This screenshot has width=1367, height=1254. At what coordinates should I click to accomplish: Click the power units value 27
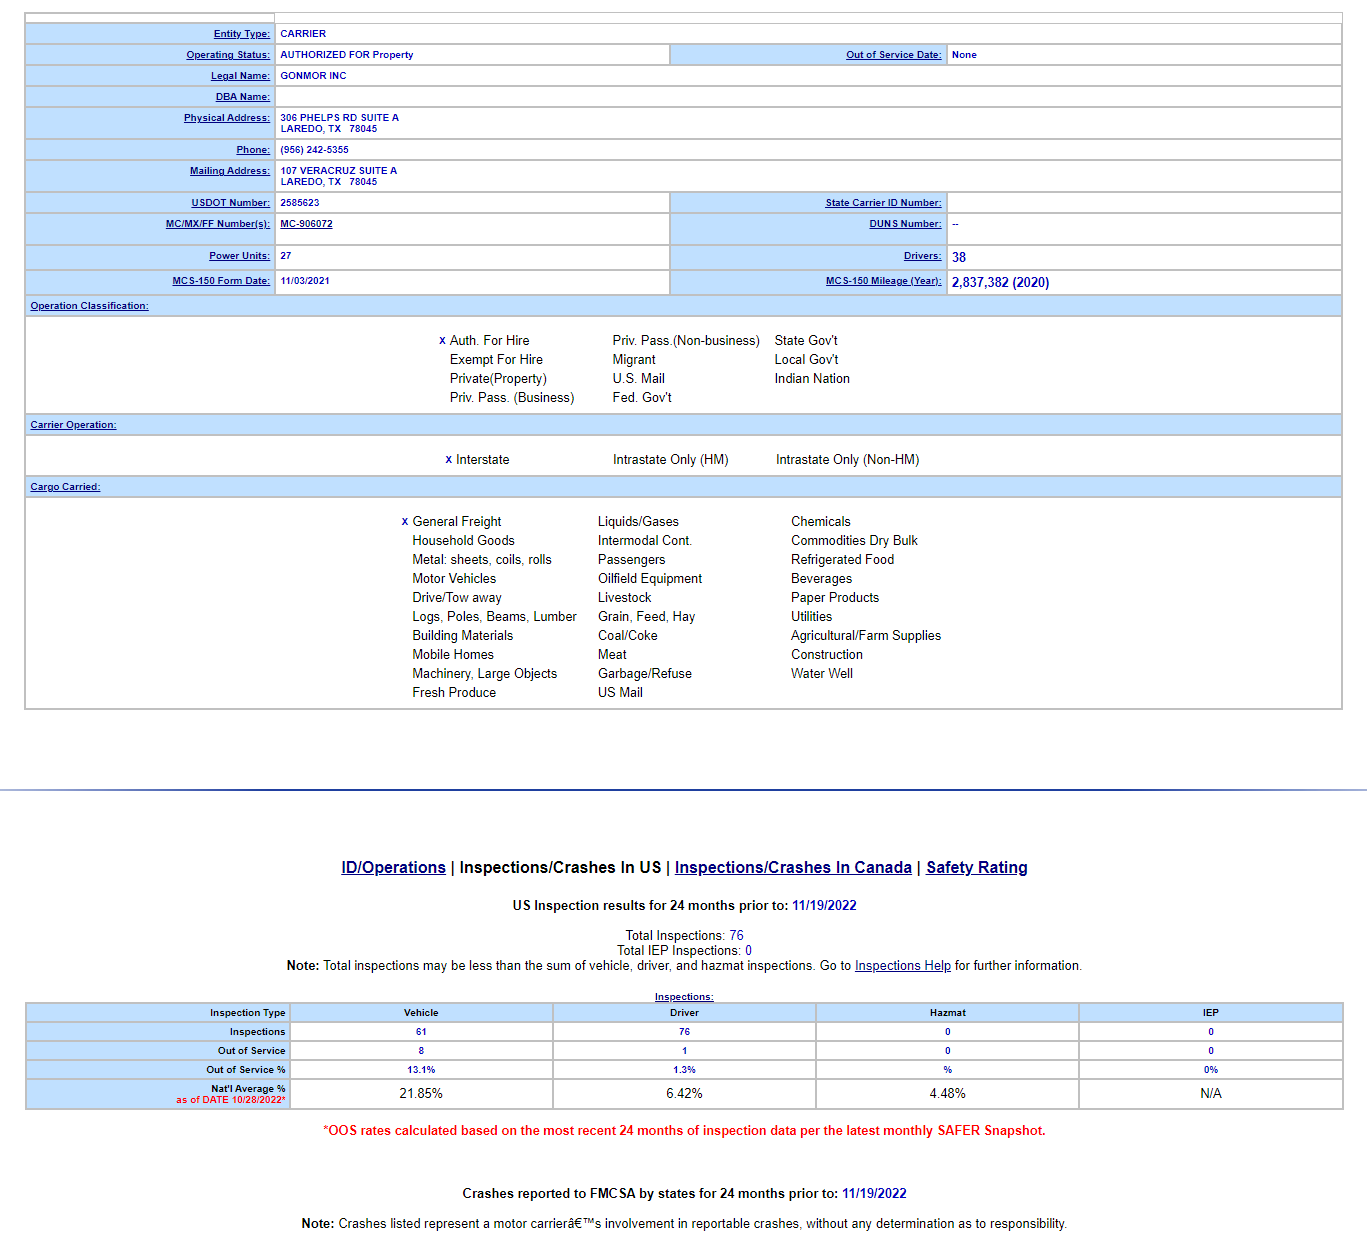(x=286, y=256)
